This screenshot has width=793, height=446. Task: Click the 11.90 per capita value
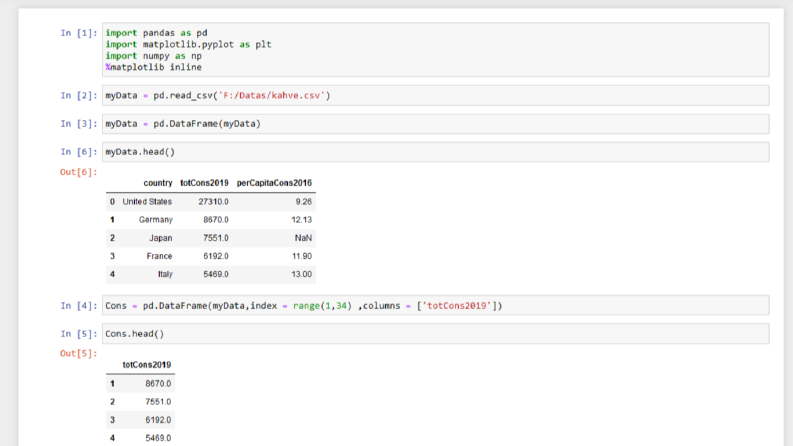[302, 256]
